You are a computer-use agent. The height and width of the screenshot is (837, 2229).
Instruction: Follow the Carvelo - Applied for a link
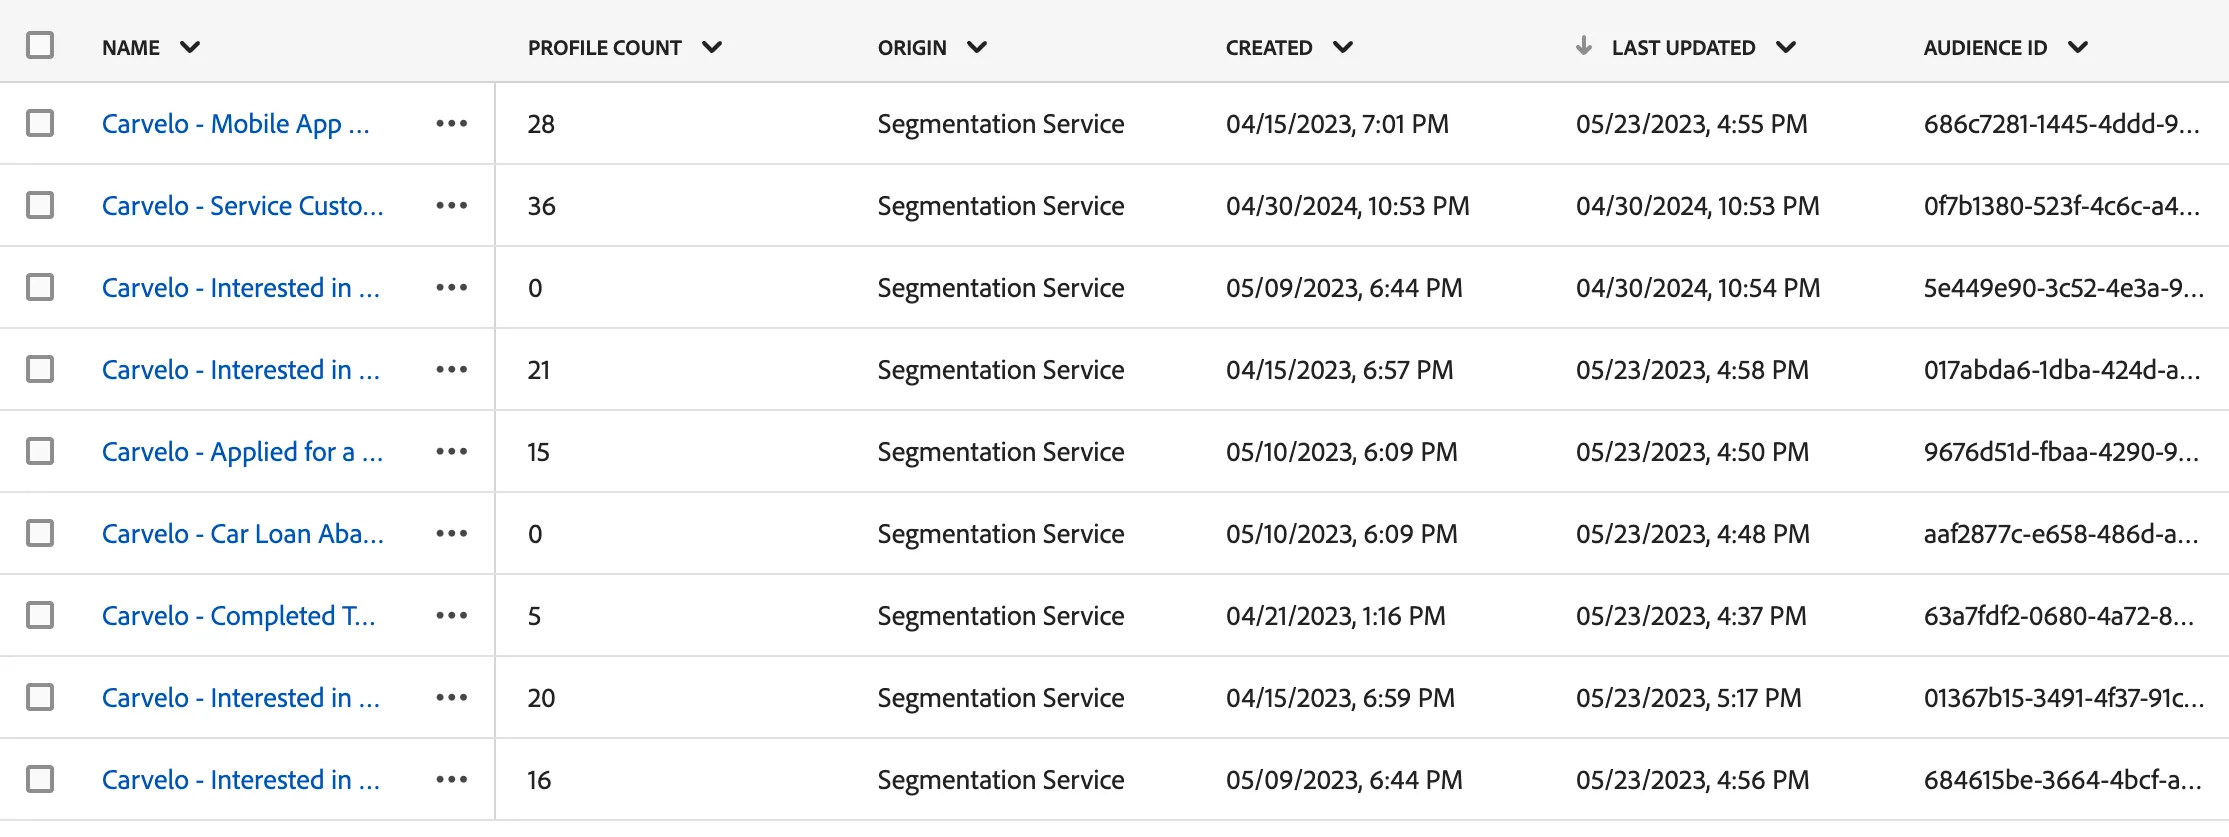click(243, 452)
